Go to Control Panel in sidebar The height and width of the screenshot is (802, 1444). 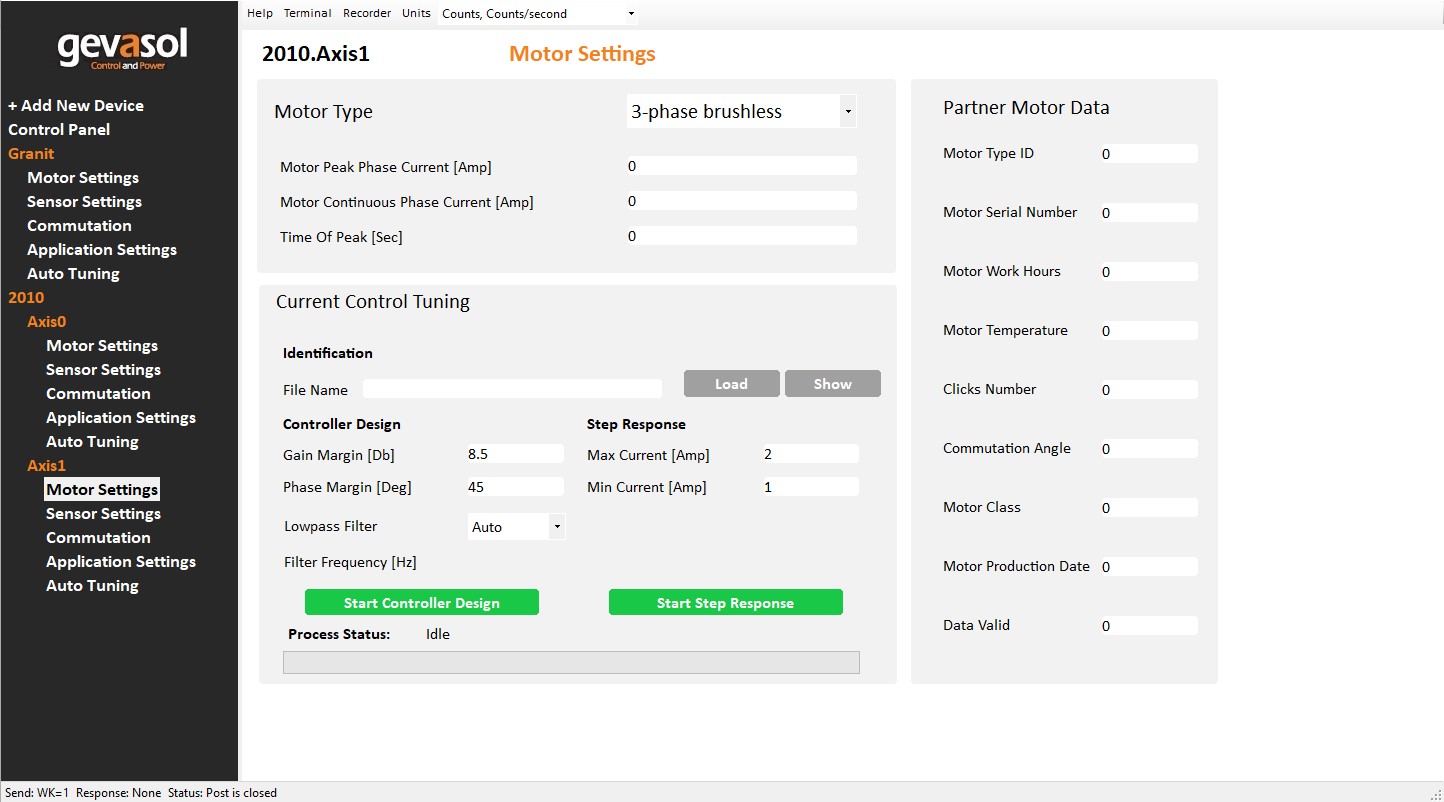pyautogui.click(x=59, y=129)
